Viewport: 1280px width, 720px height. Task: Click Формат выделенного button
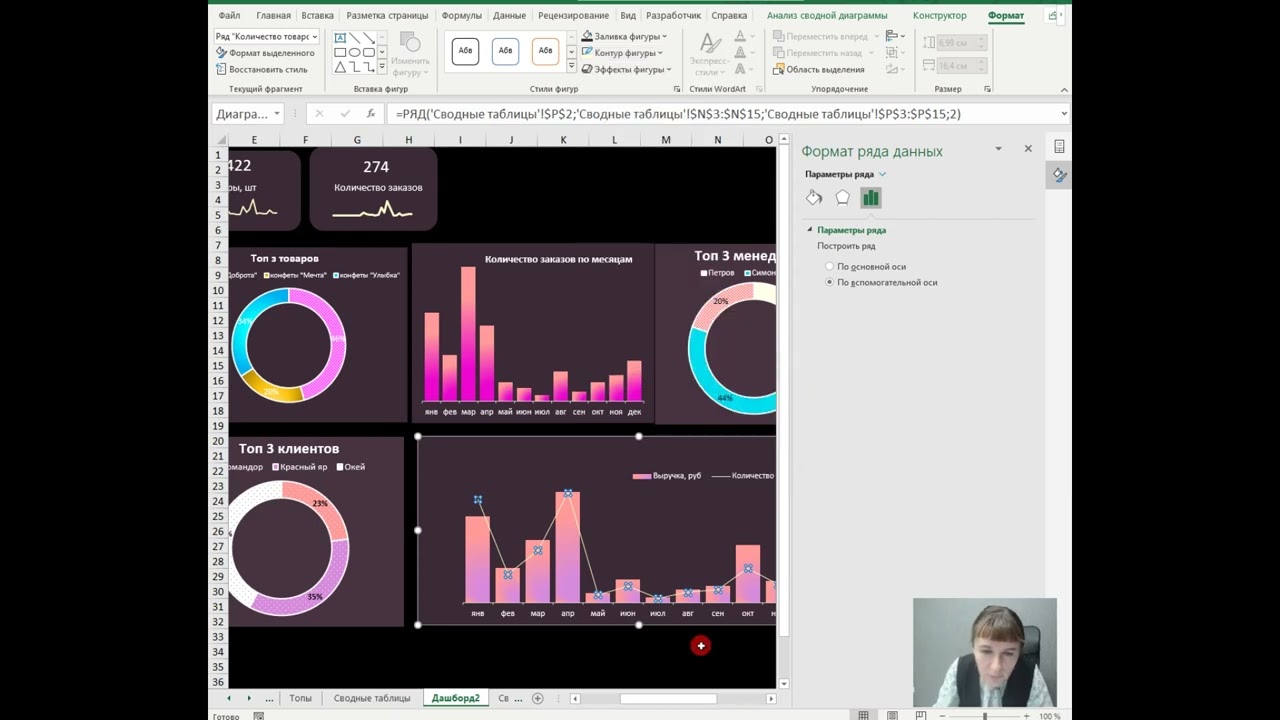(x=265, y=53)
